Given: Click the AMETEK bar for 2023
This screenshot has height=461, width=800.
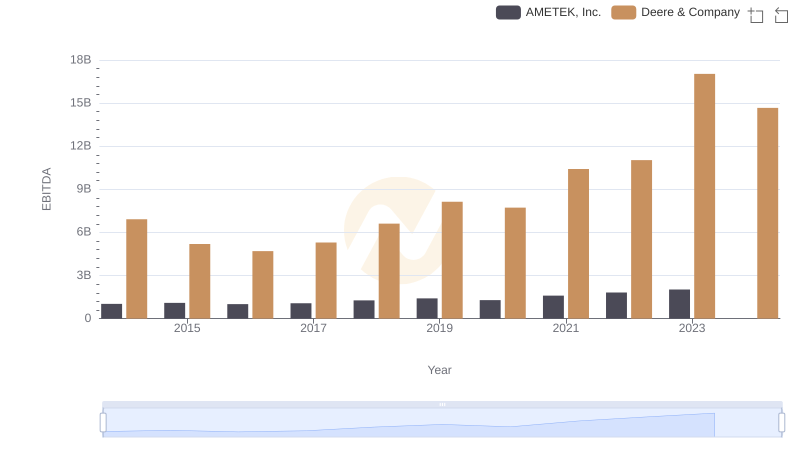Looking at the screenshot, I should pos(680,304).
